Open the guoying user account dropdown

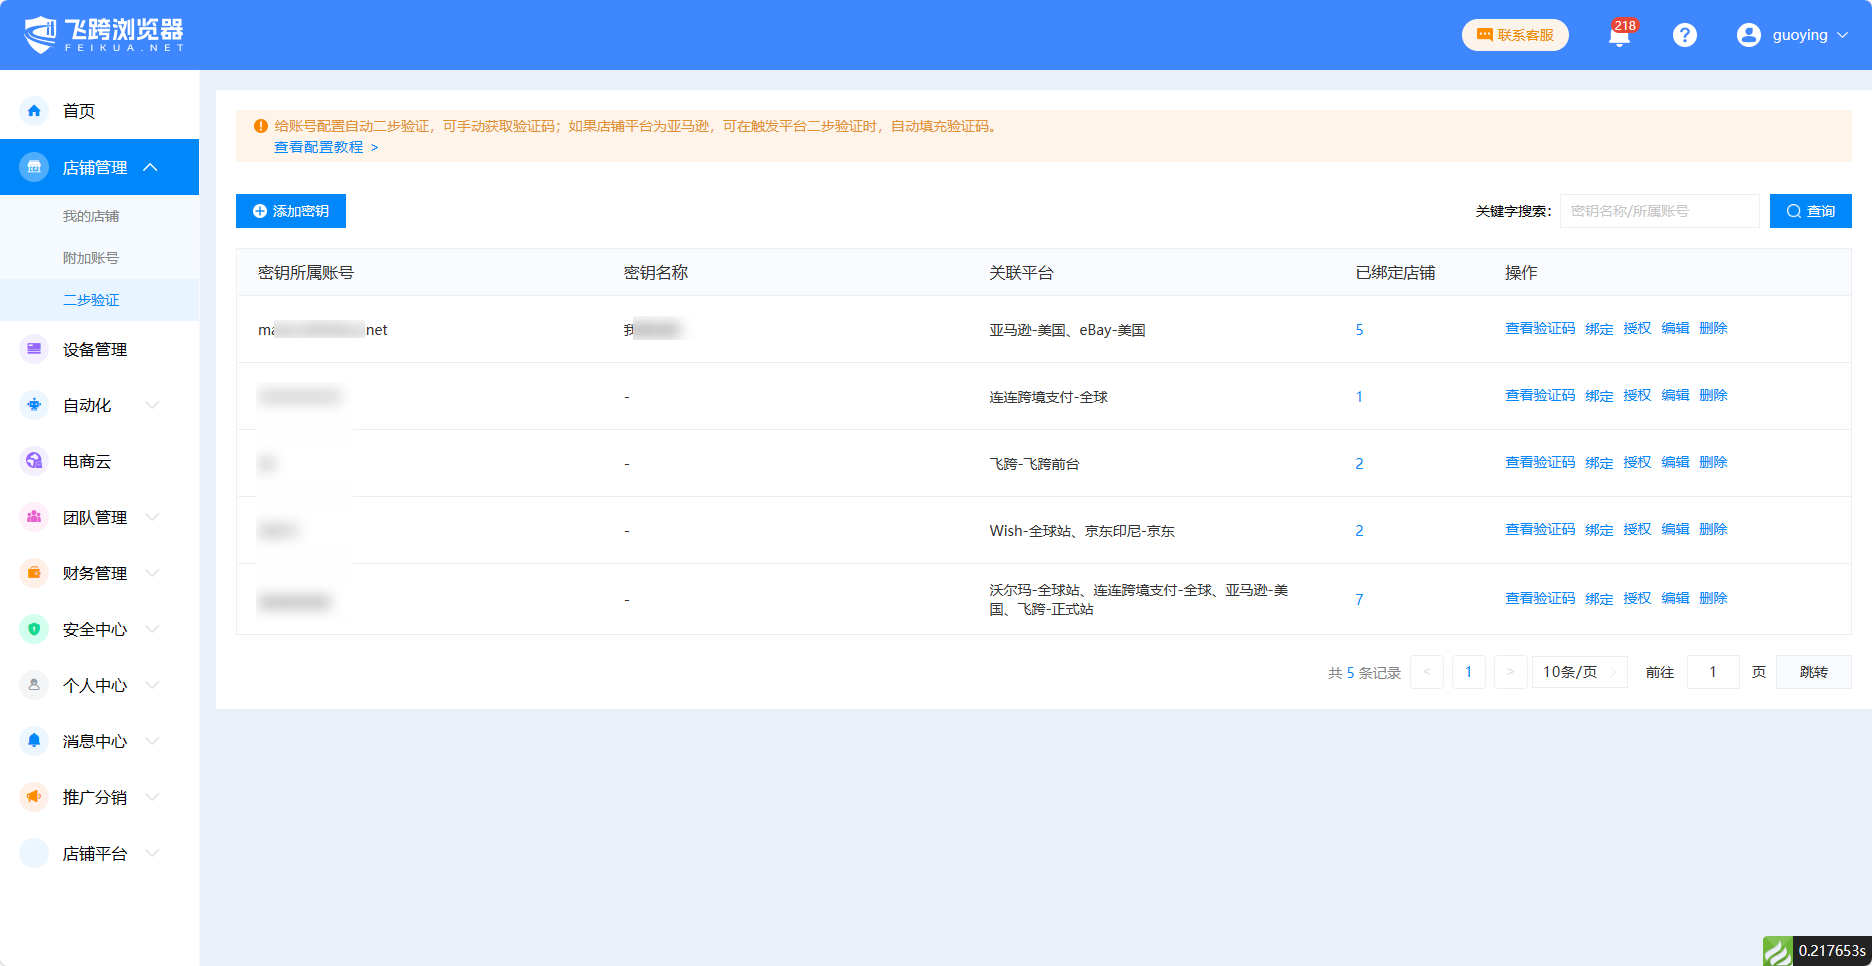tap(1793, 35)
